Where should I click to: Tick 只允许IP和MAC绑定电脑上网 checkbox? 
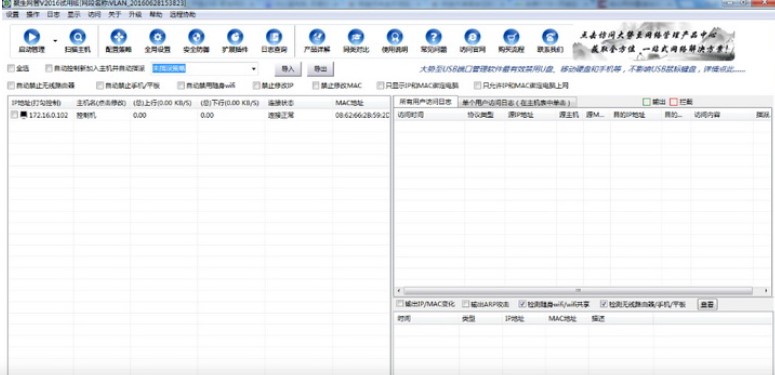coord(477,85)
